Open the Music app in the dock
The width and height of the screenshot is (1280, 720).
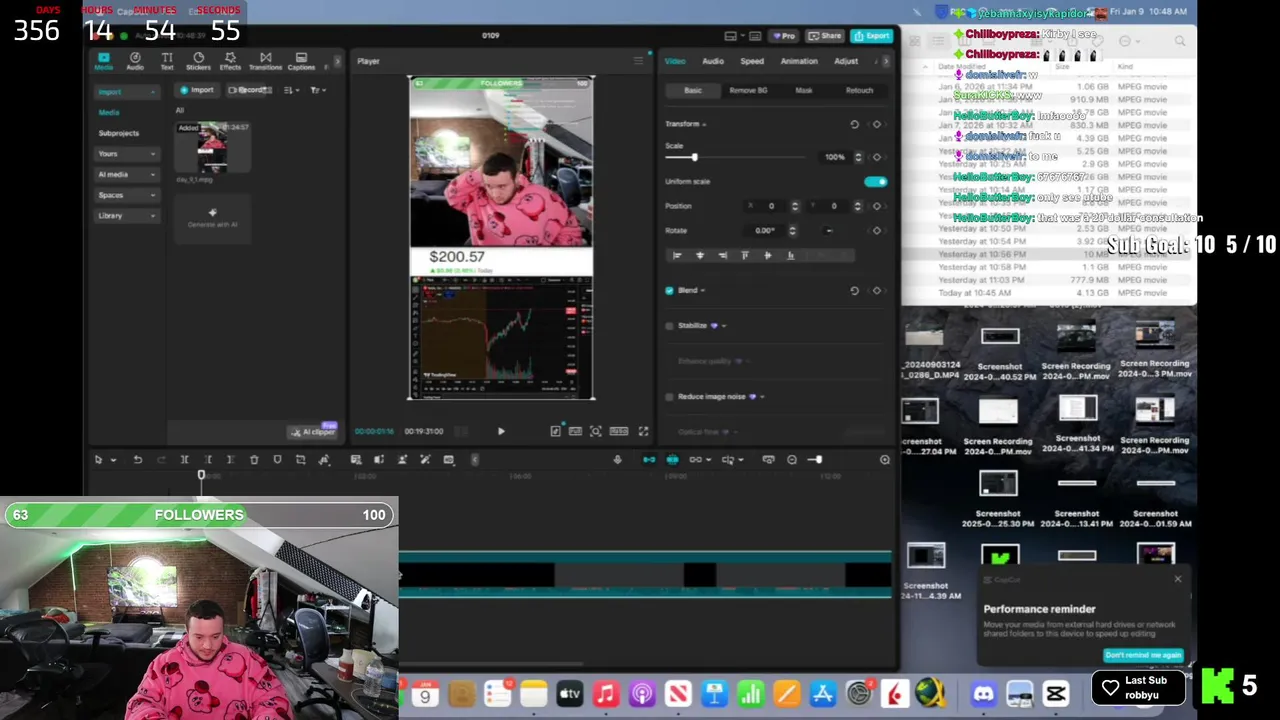(605, 694)
